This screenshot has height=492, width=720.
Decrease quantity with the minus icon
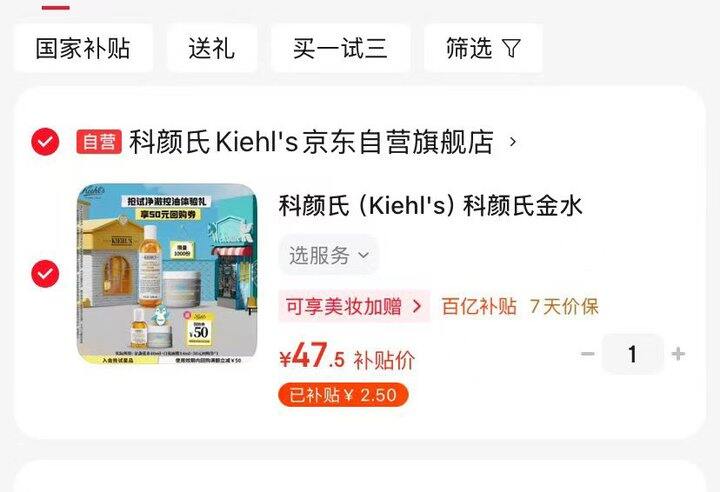coord(588,354)
